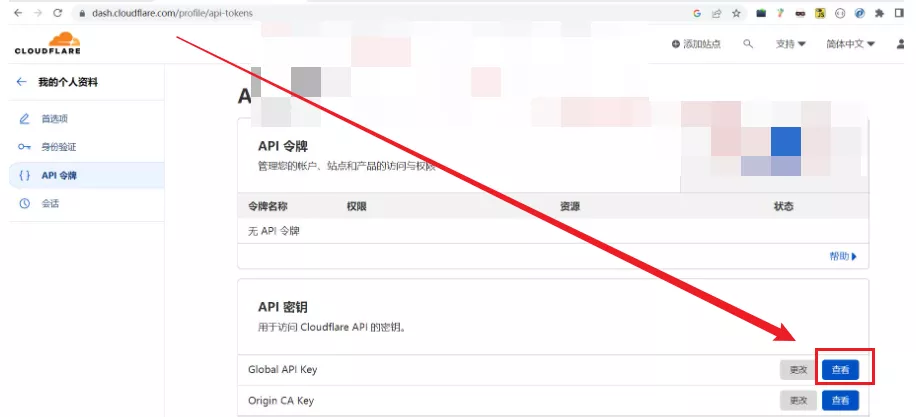
Task: Reload the Cloudflare dashboard page
Action: (x=57, y=13)
